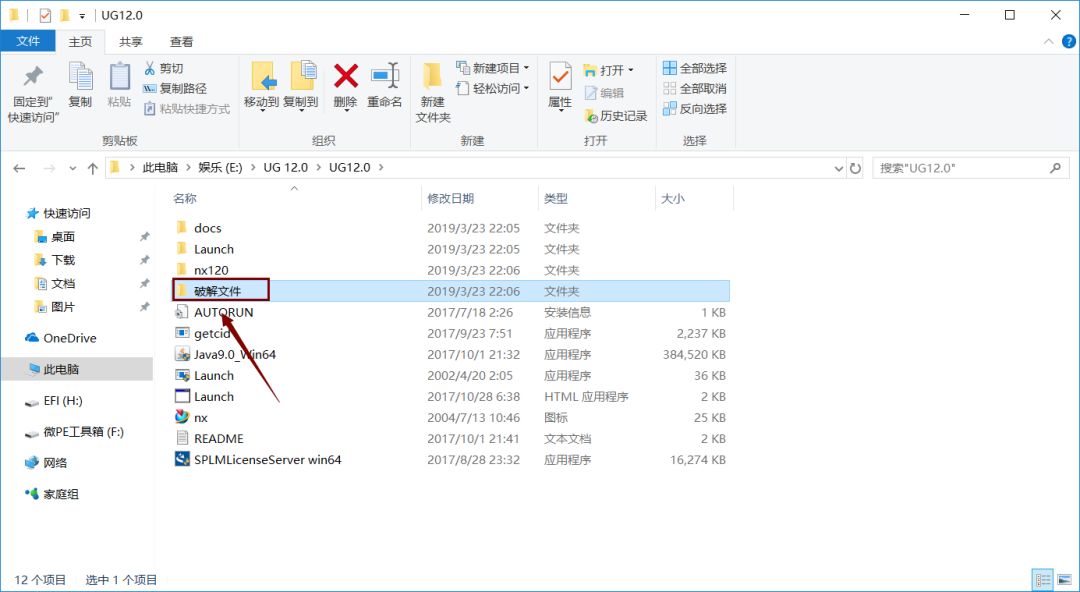Create a new folder from the ribbon

tap(433, 93)
